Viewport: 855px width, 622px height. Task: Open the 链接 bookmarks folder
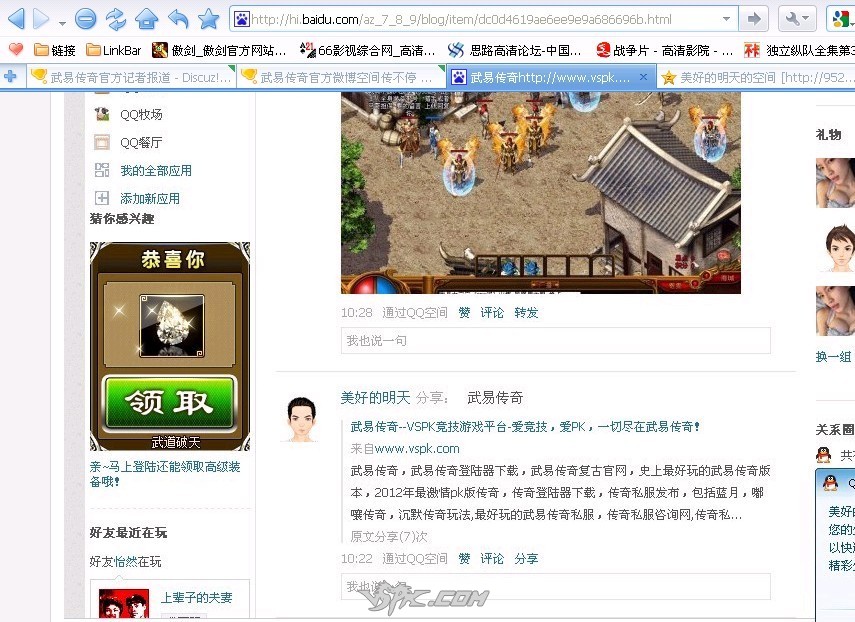55,50
